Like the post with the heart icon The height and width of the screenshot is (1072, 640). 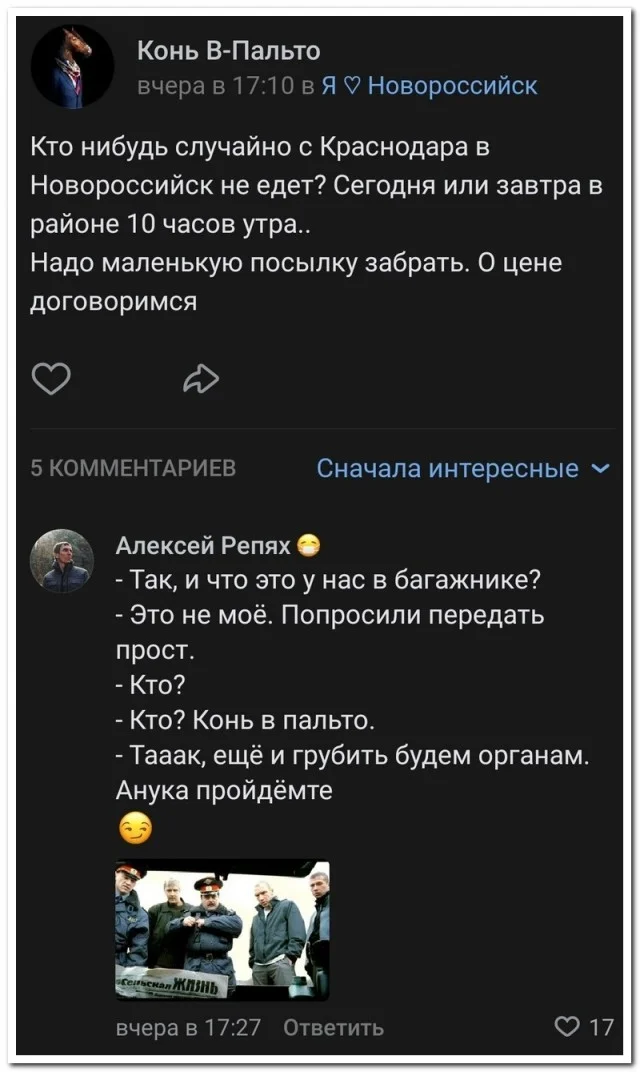[52, 379]
